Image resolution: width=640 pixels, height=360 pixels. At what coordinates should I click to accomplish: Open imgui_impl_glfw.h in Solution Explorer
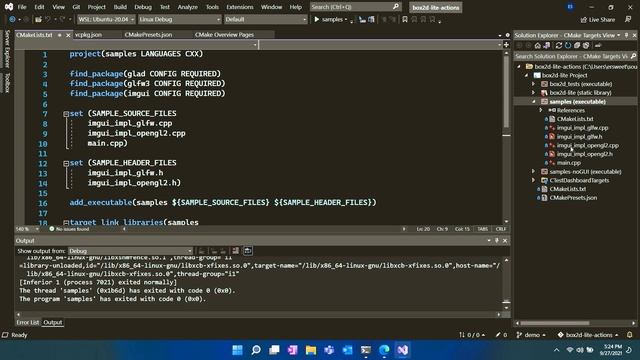pos(579,137)
